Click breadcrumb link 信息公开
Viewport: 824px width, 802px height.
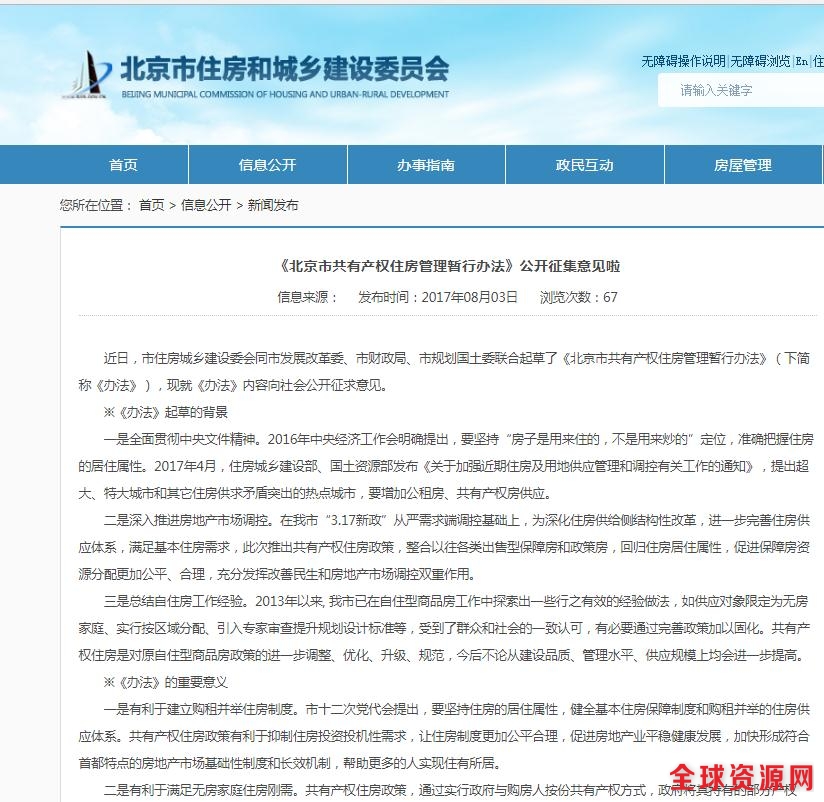point(206,205)
